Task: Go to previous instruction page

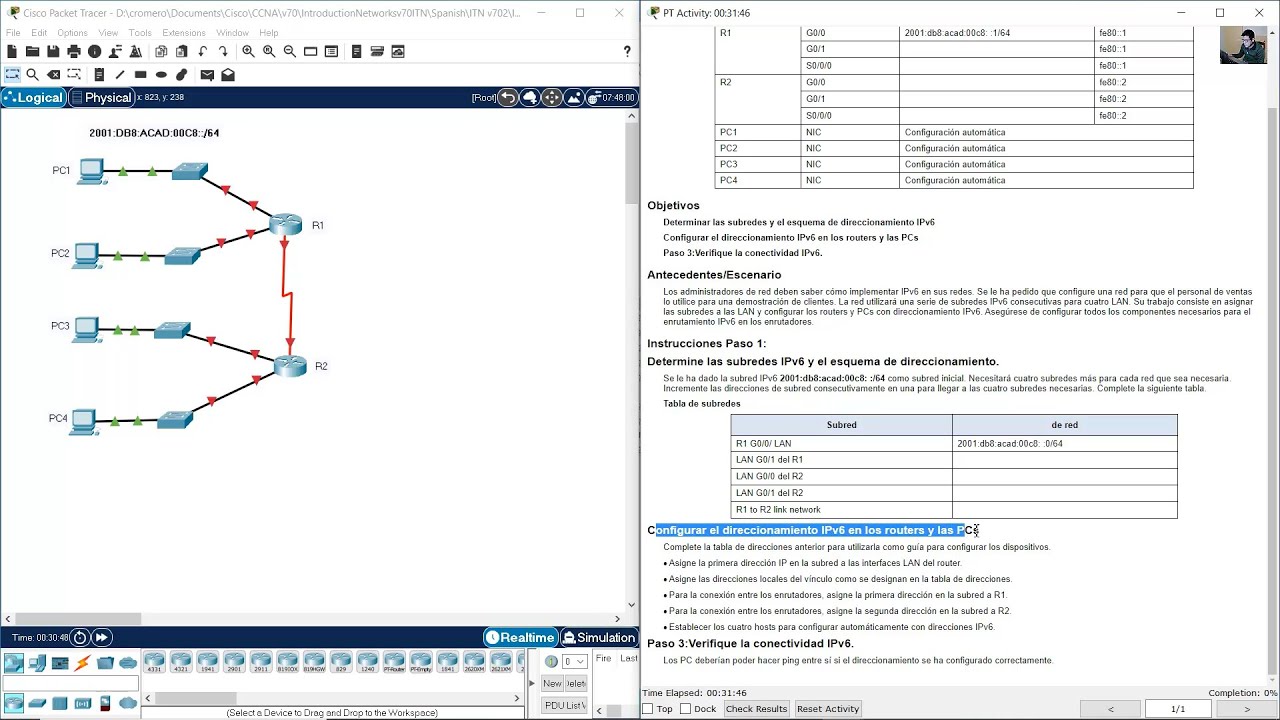Action: [x=1110, y=709]
